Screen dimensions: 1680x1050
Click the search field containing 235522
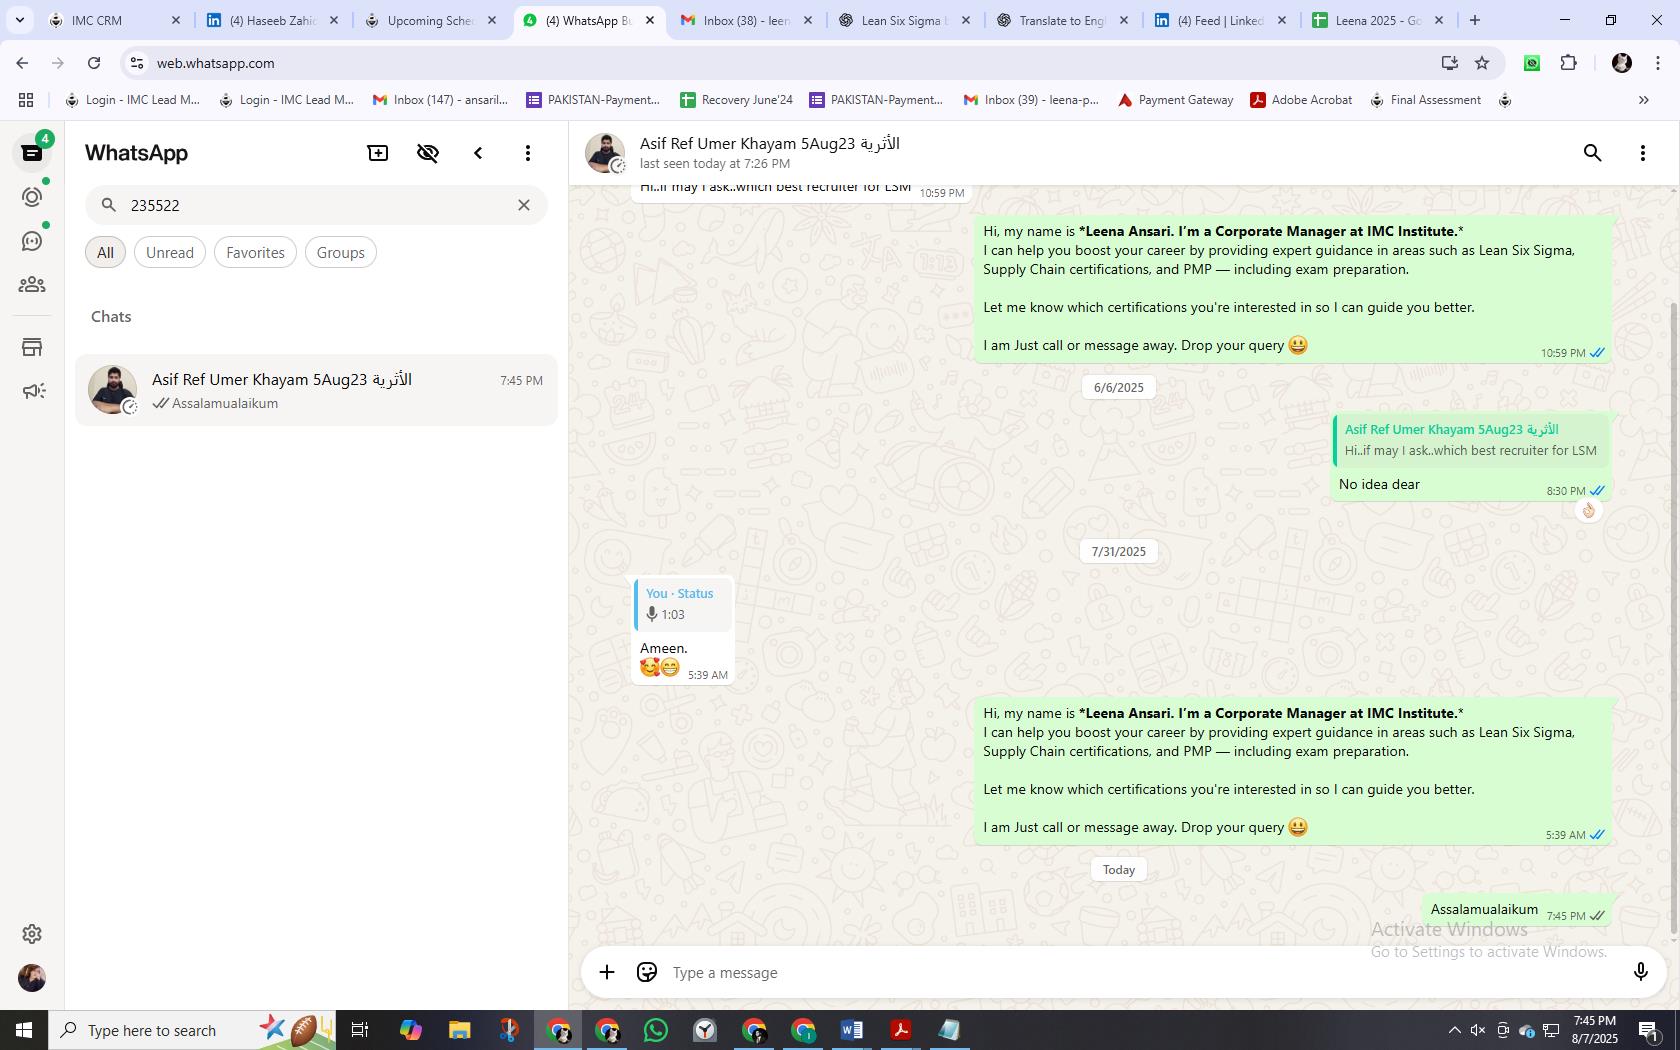click(316, 205)
